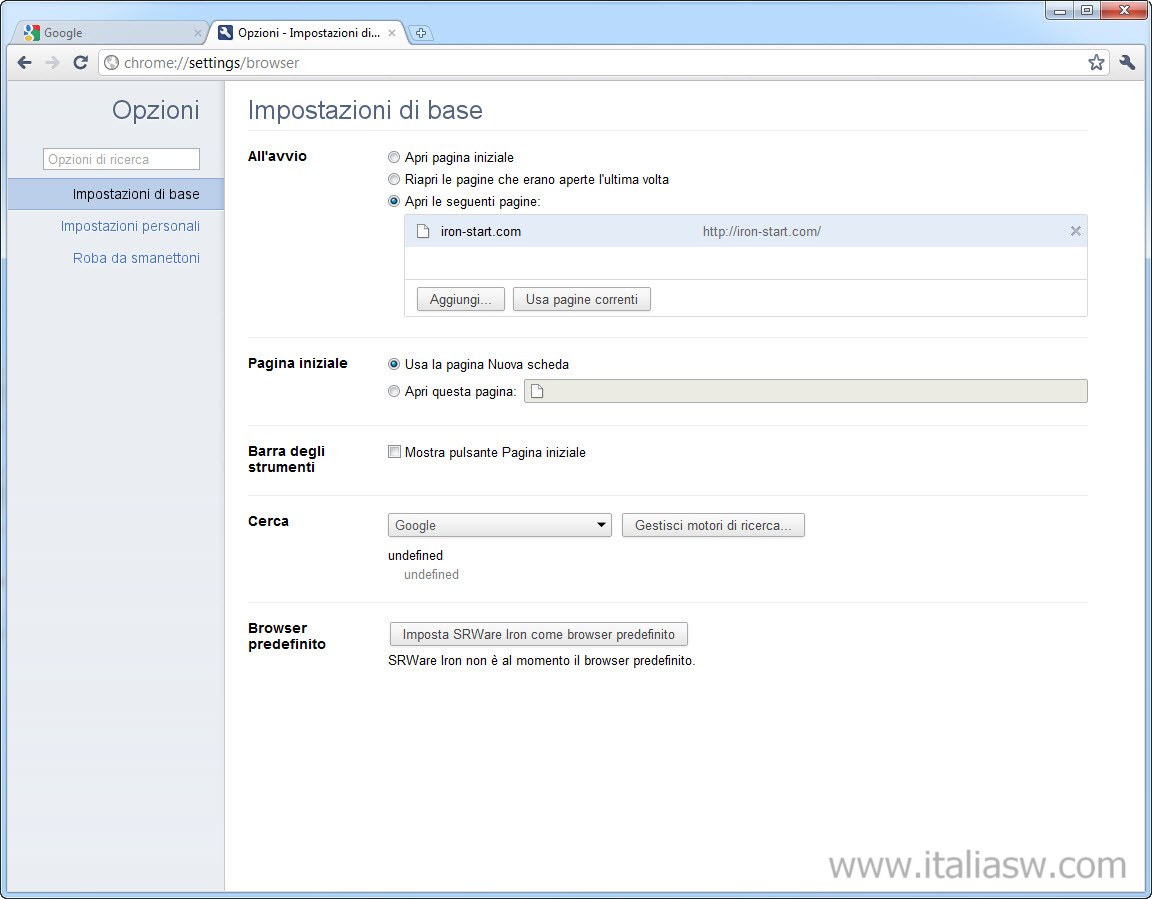Go back using the back arrow

coord(24,62)
